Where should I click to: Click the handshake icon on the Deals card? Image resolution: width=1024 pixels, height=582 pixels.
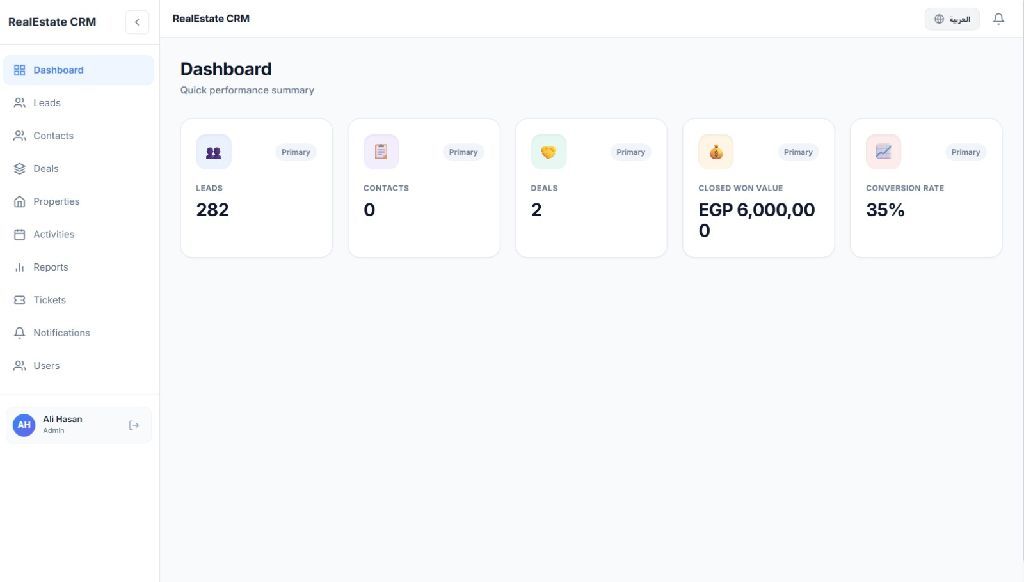(549, 152)
